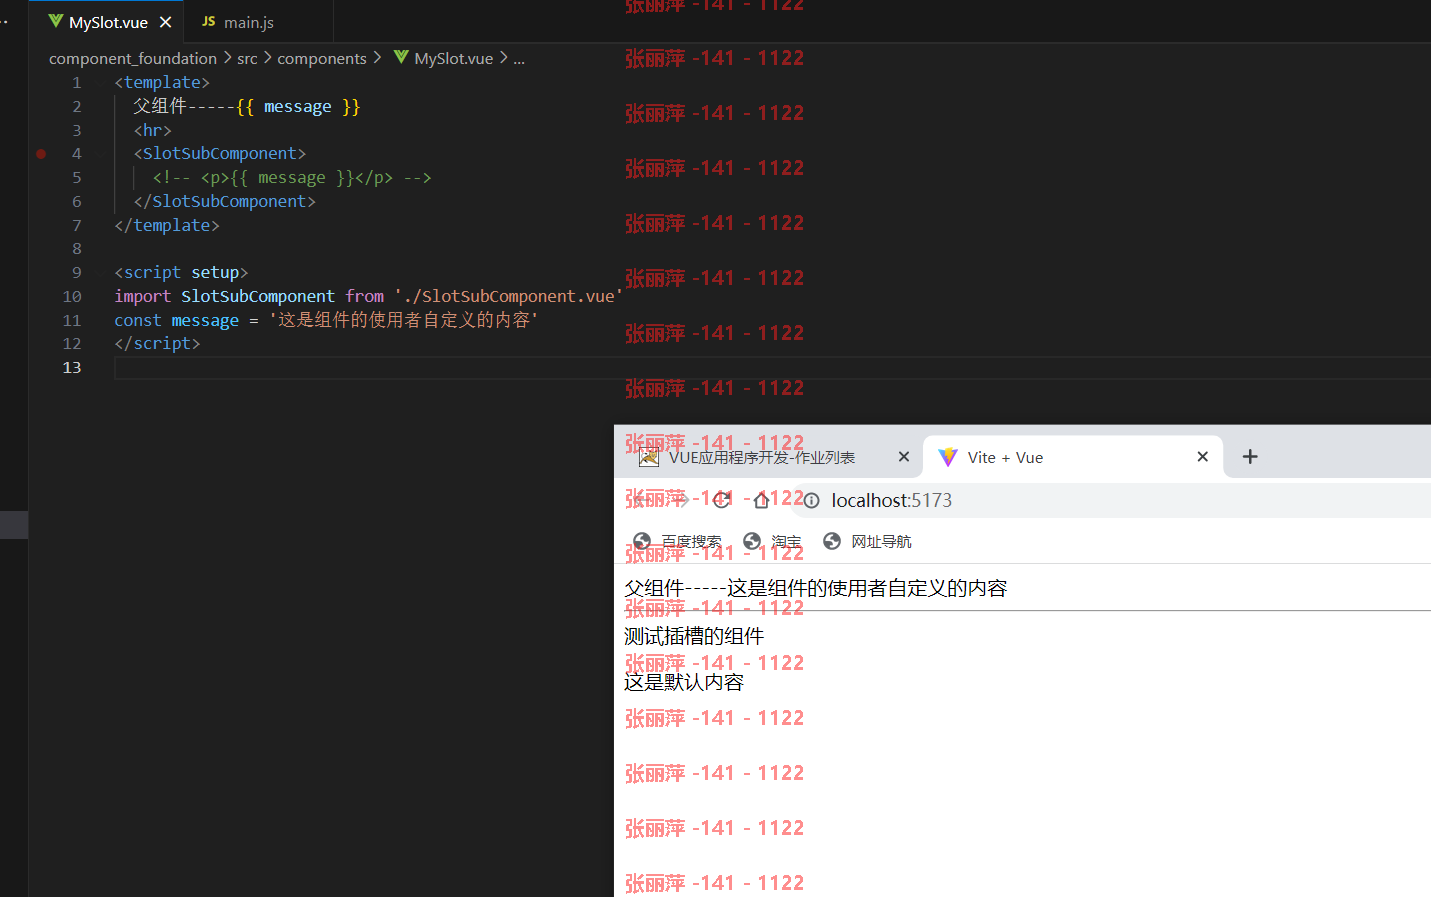Click the hr tag on line 3
The height and width of the screenshot is (897, 1431).
click(153, 130)
